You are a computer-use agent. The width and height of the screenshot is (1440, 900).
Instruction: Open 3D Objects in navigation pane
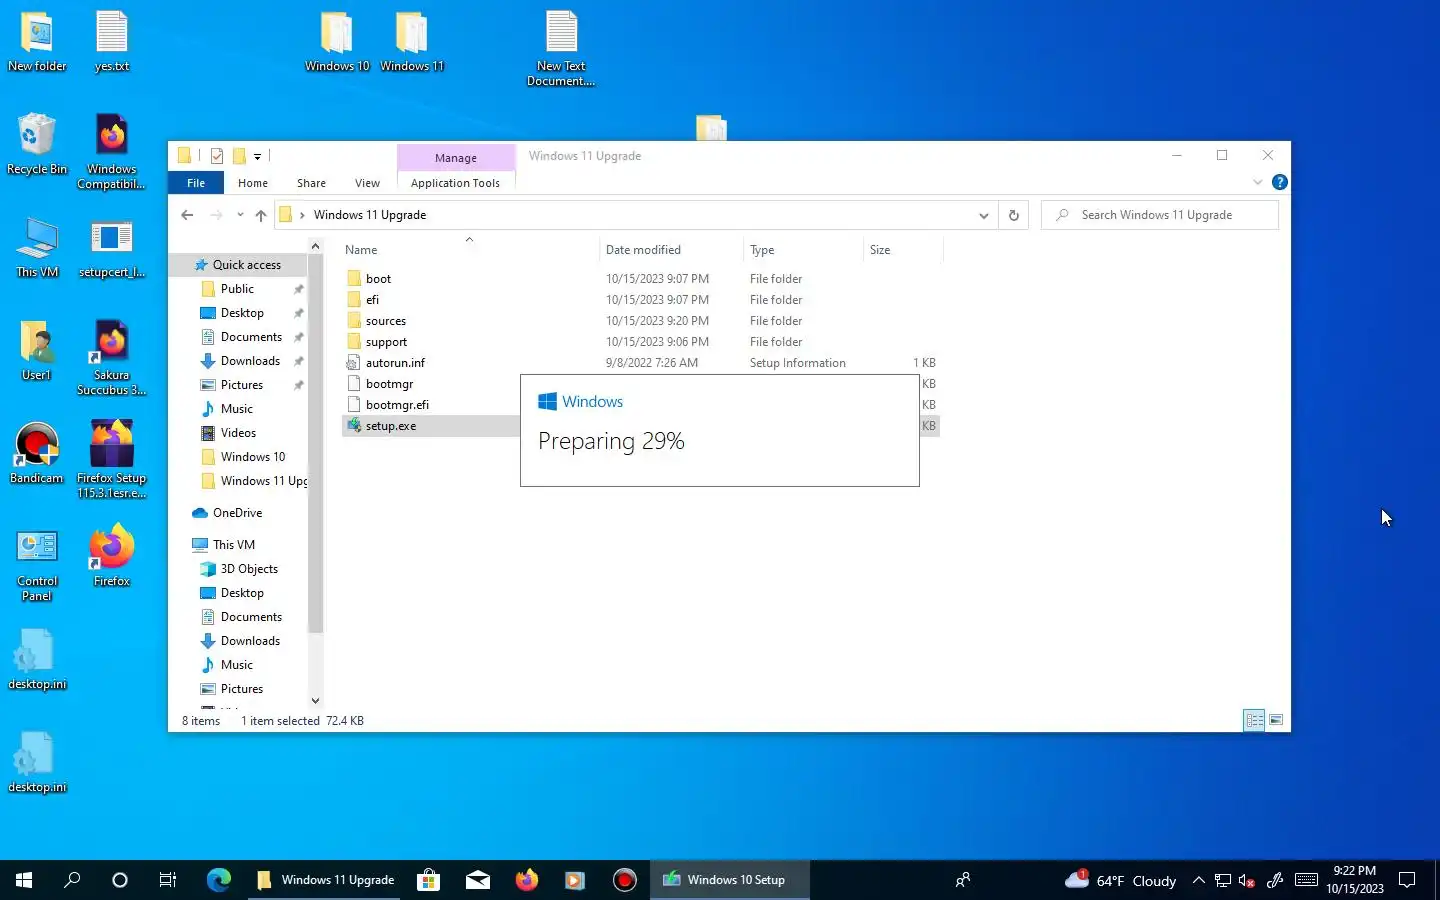(x=249, y=569)
